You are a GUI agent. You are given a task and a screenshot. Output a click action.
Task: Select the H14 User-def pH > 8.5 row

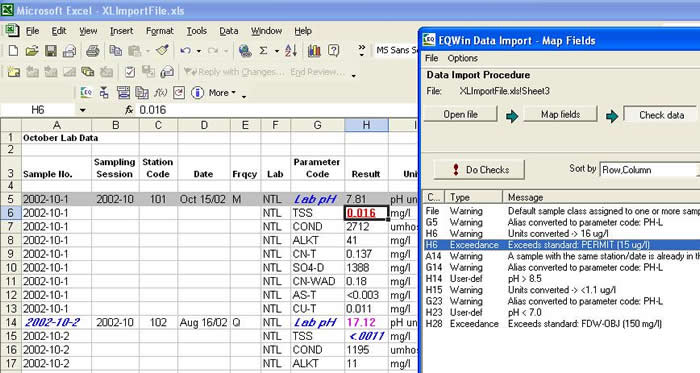point(561,279)
